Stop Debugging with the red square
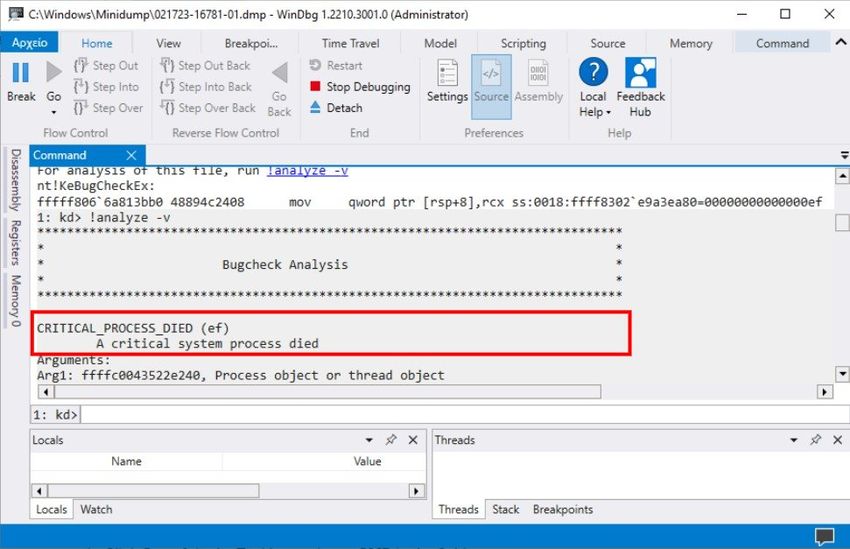Viewport: 850px width, 549px height. (360, 87)
